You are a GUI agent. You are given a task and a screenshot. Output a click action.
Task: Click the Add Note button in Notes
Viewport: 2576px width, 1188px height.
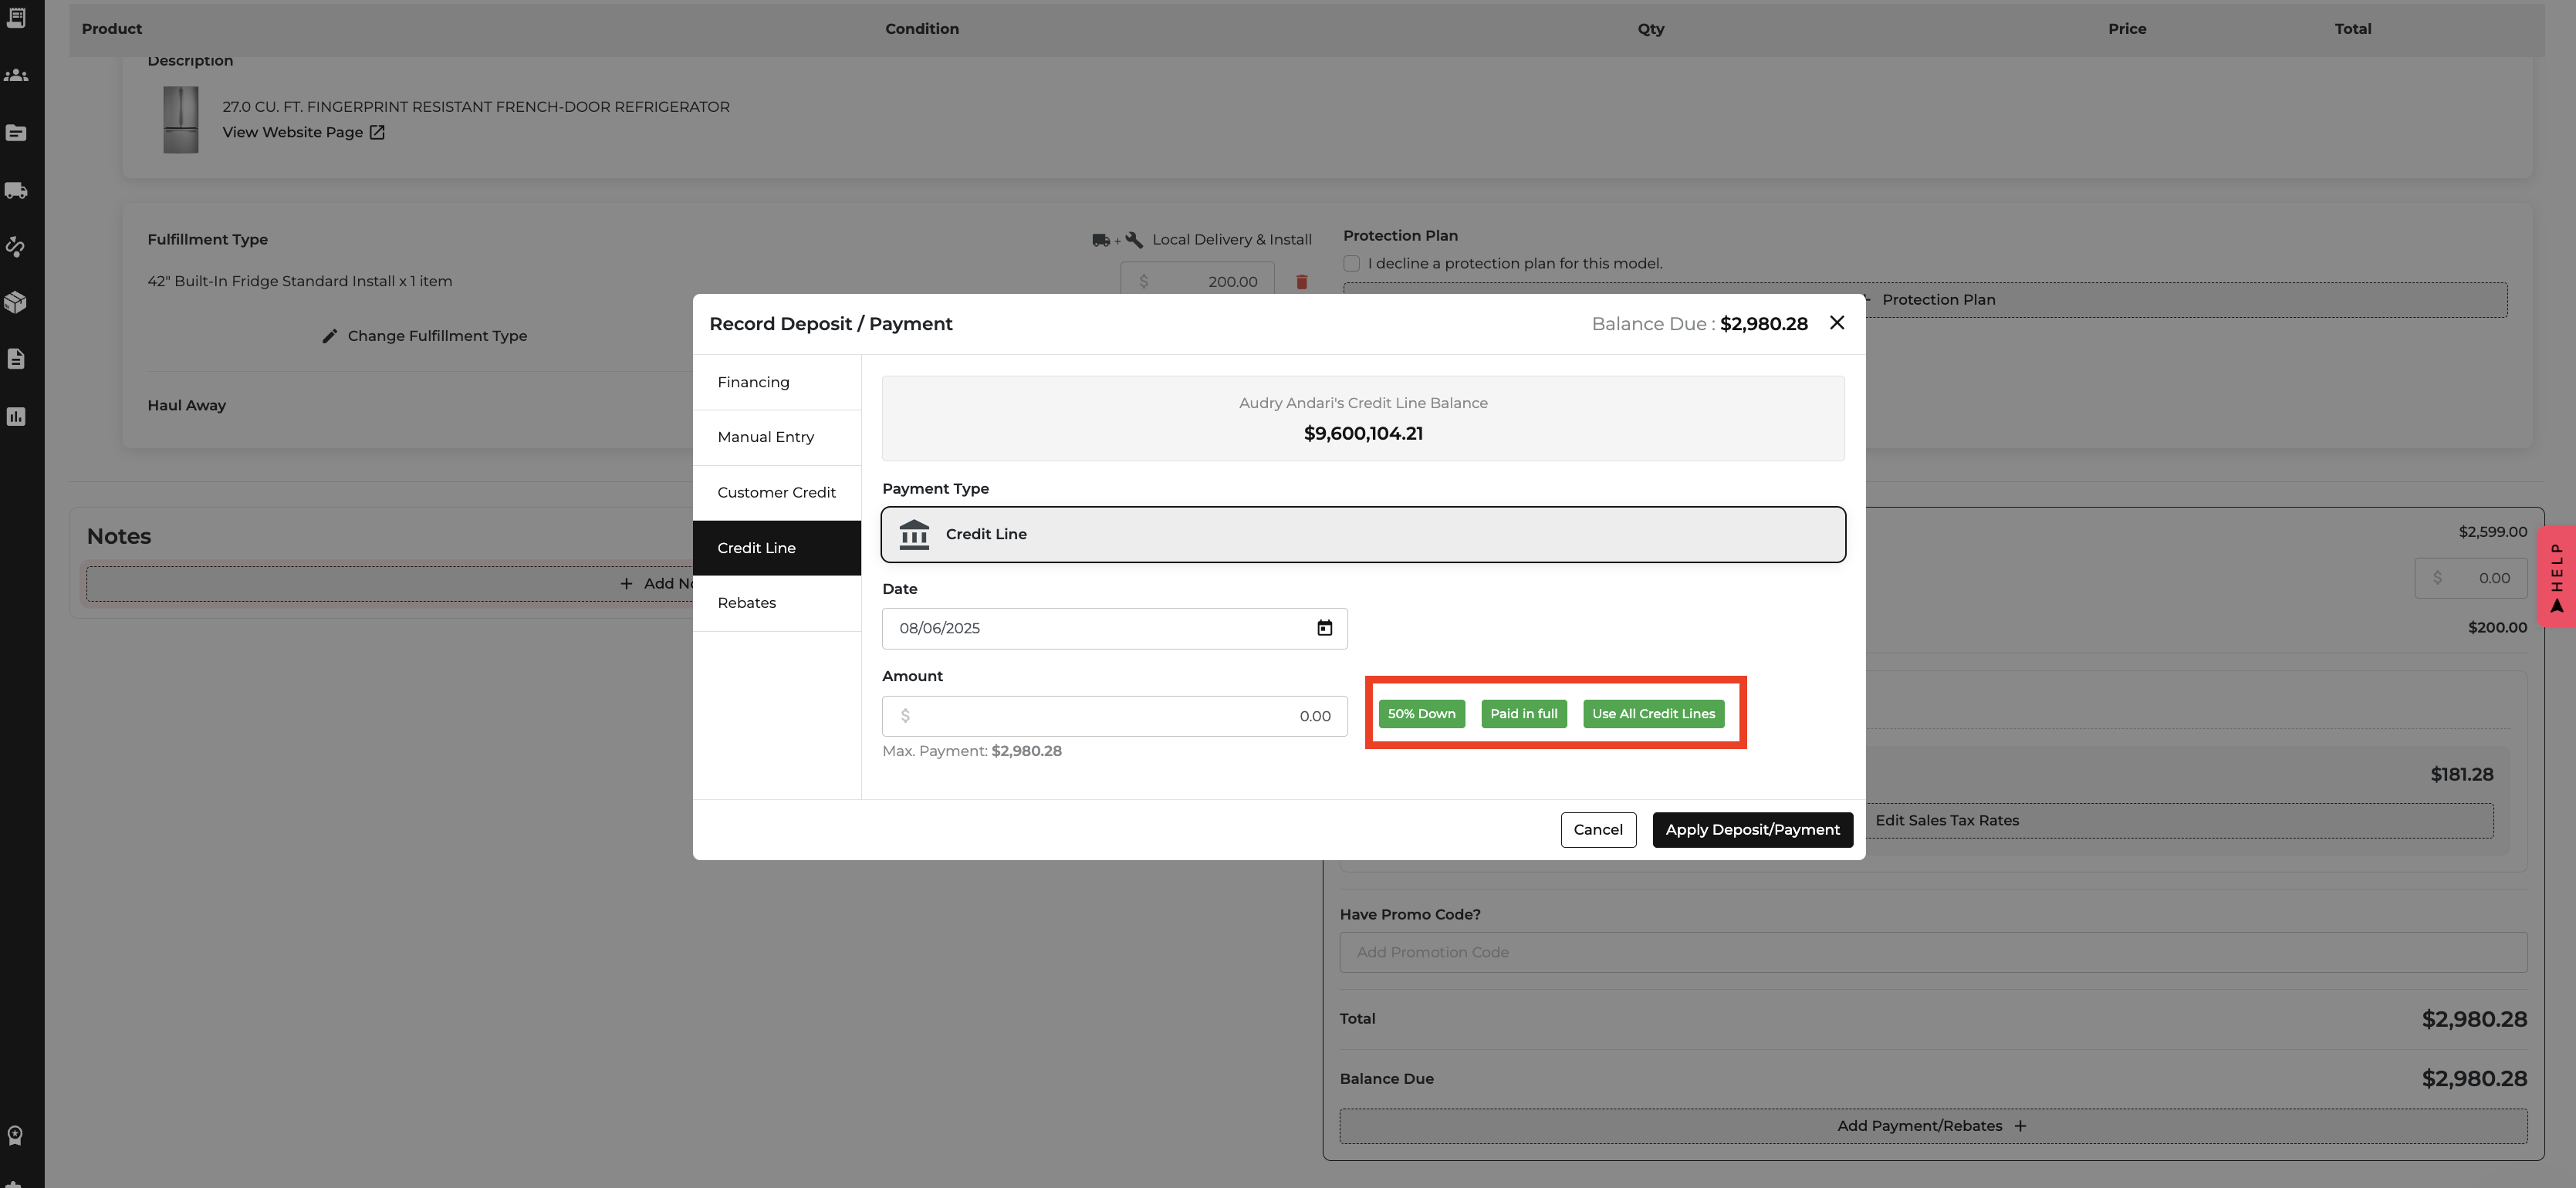(x=389, y=584)
